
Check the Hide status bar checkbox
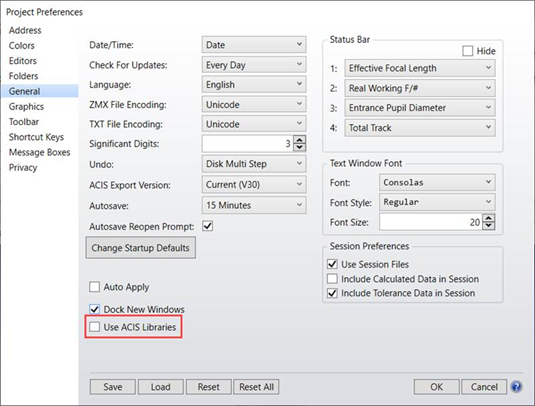click(x=467, y=51)
